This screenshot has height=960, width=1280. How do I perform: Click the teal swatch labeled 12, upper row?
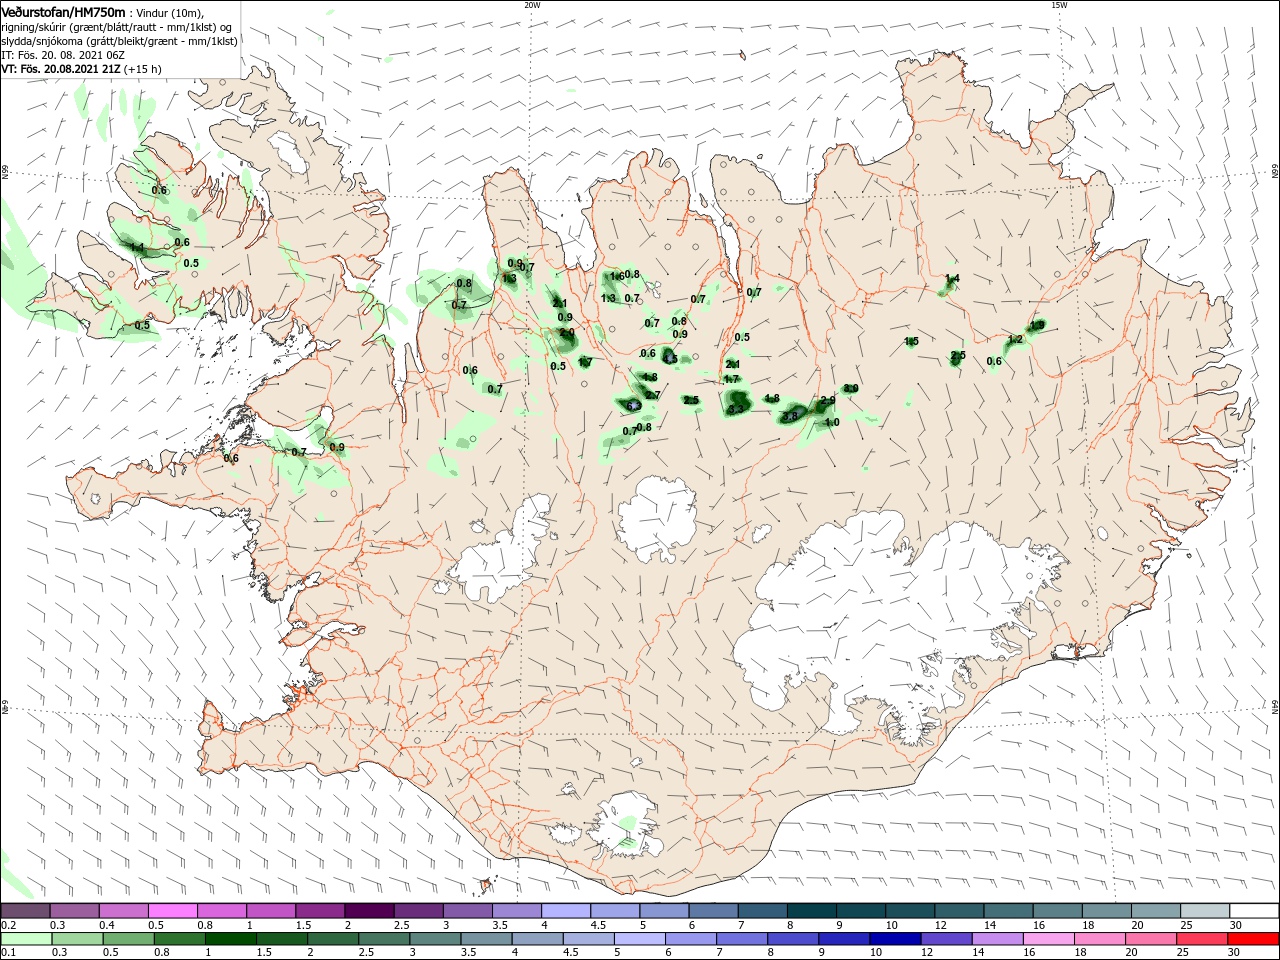pyautogui.click(x=959, y=911)
